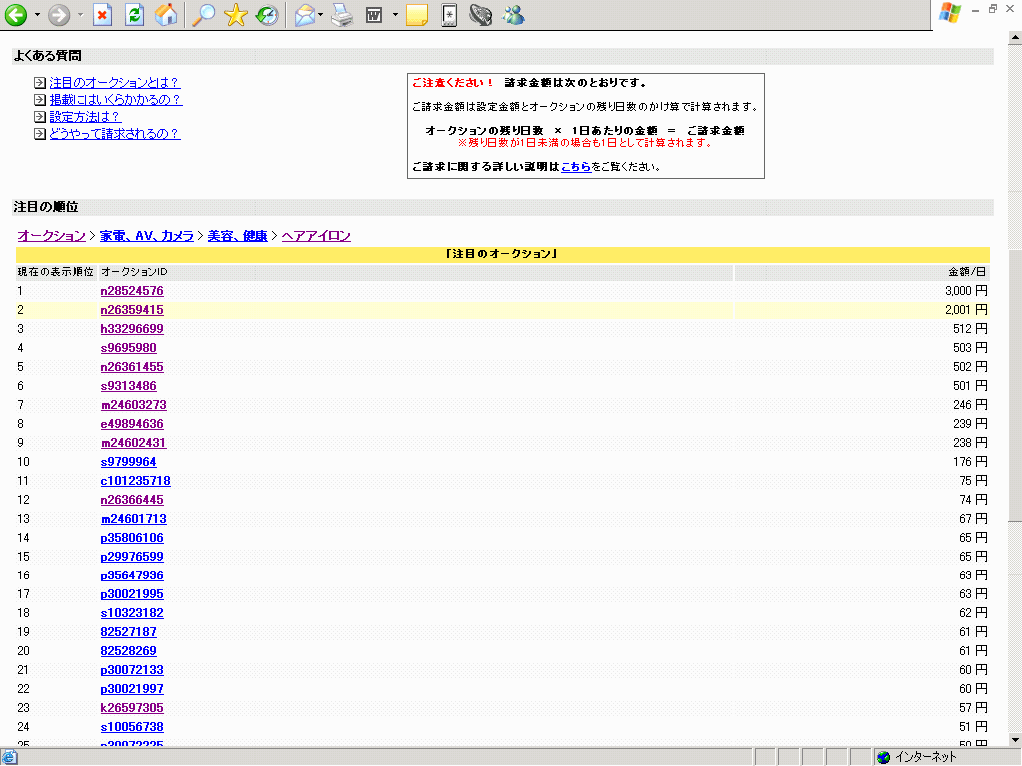Open Search with the magnifying glass icon

coord(203,15)
